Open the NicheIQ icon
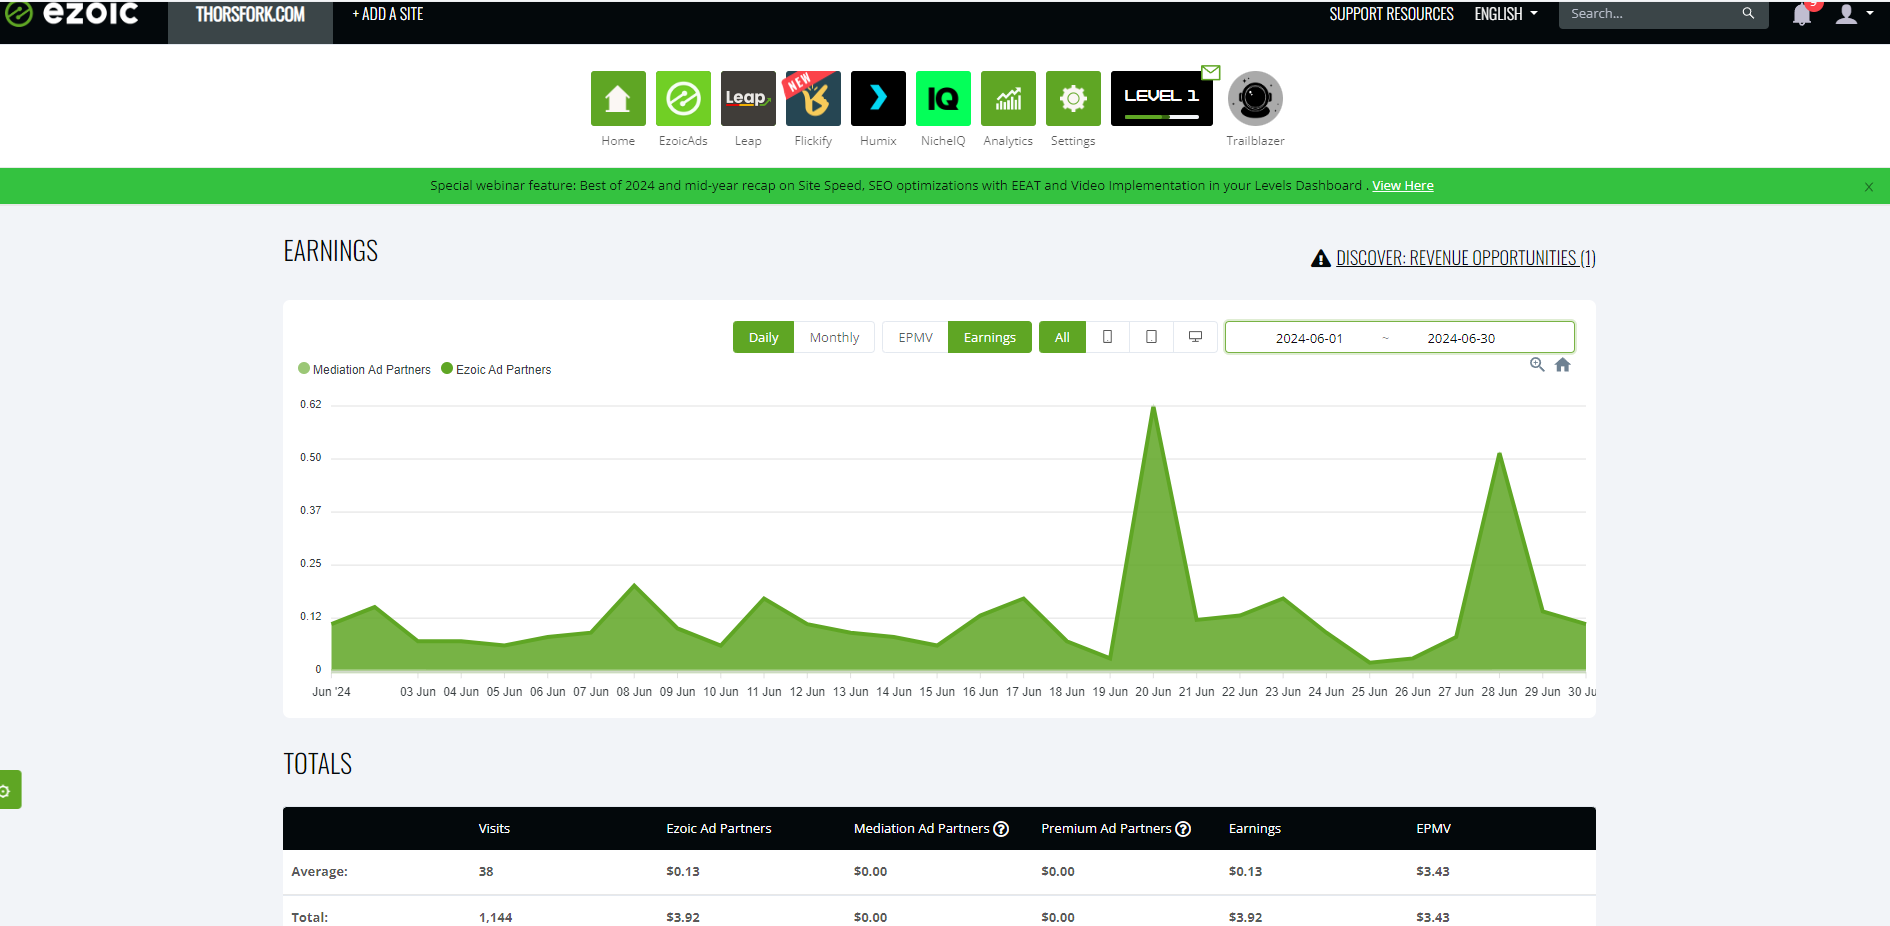This screenshot has width=1890, height=926. click(943, 98)
